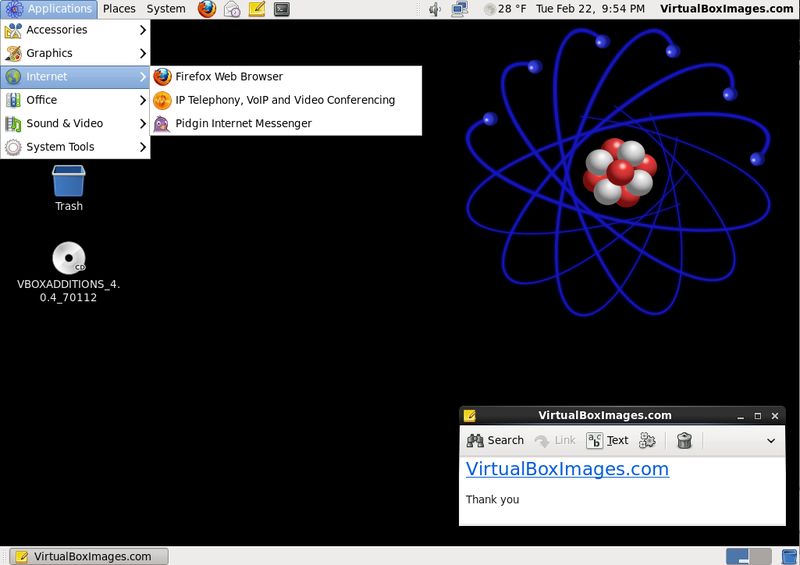Maximize the VirtualBoxImages.com note window
The width and height of the screenshot is (800, 565).
click(758, 416)
